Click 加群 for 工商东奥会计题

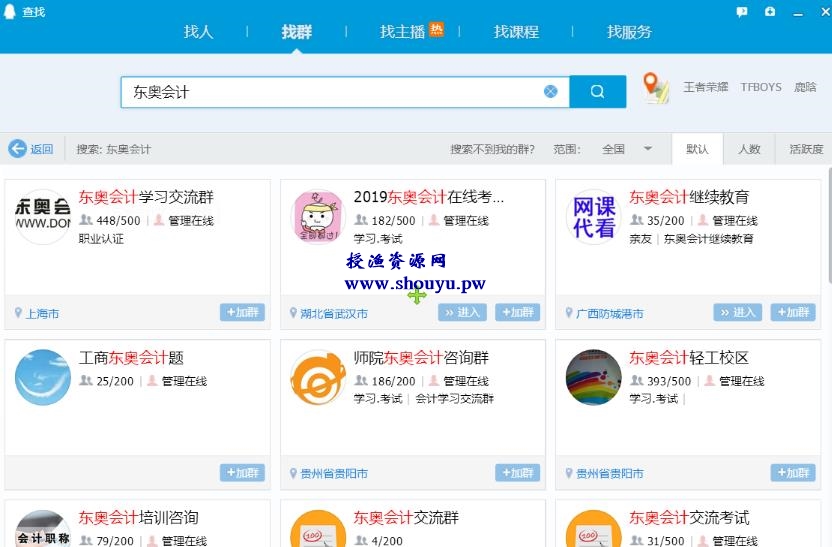(242, 473)
